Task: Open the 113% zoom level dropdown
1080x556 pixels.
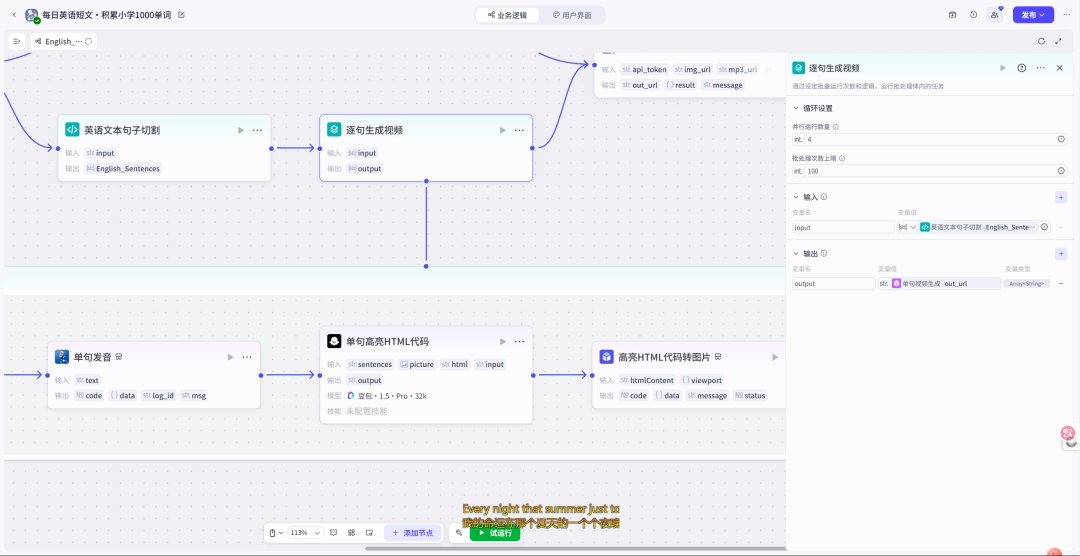Action: 305,533
